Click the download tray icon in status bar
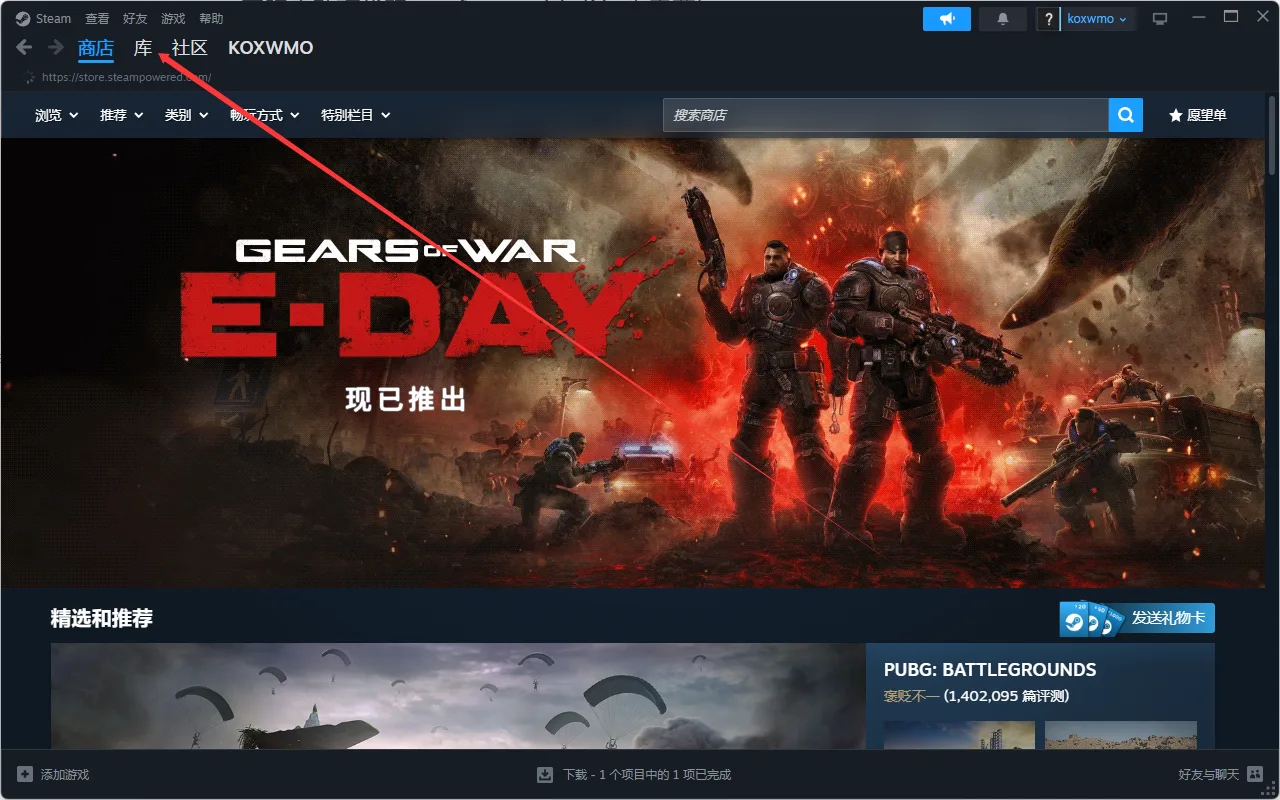1280x800 pixels. point(545,774)
